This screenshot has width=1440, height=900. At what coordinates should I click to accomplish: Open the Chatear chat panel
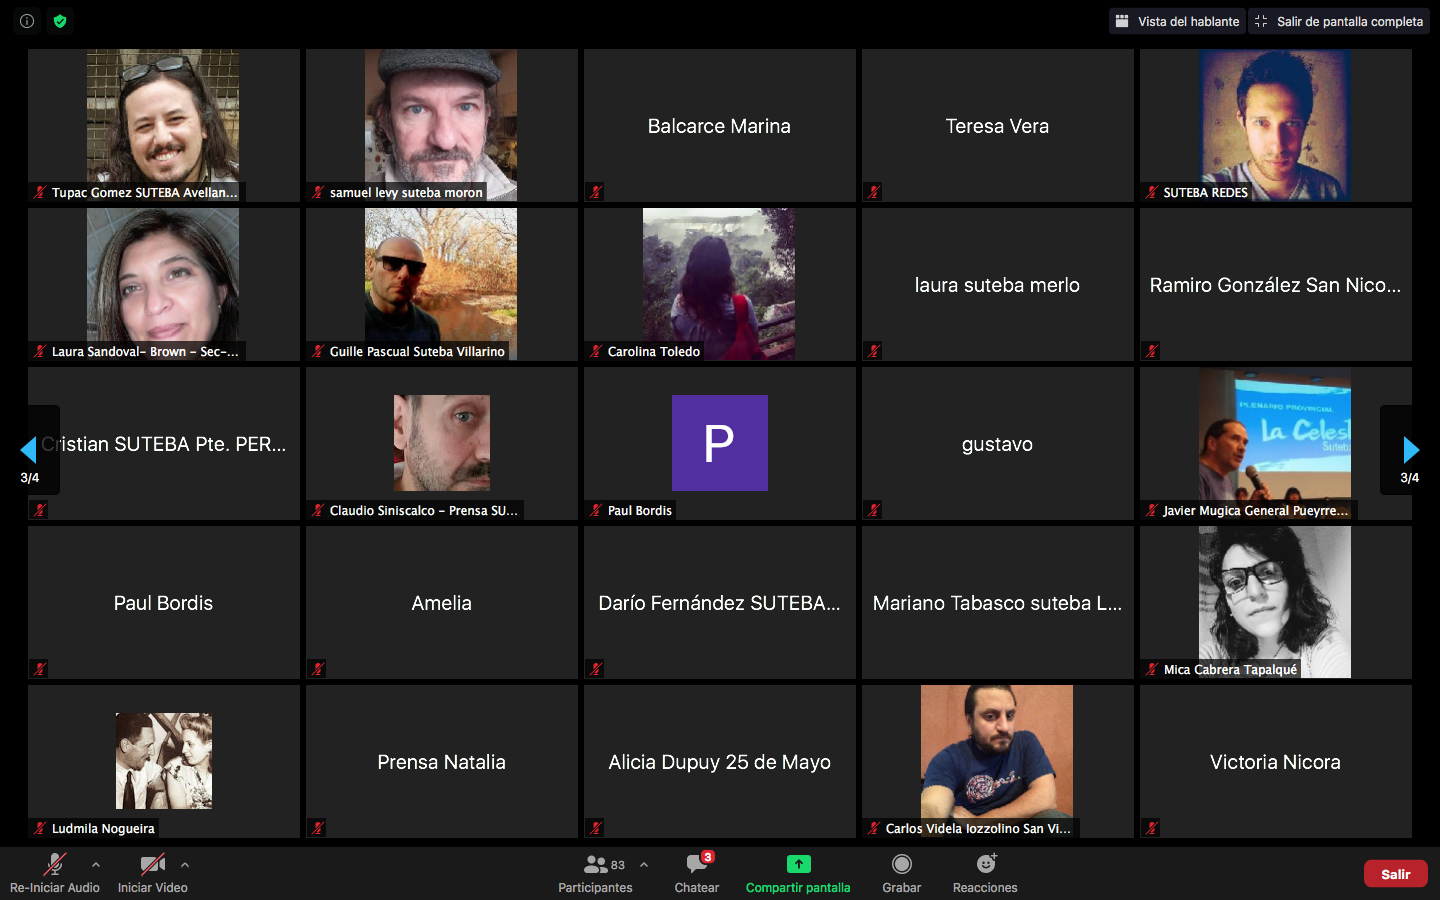click(697, 872)
